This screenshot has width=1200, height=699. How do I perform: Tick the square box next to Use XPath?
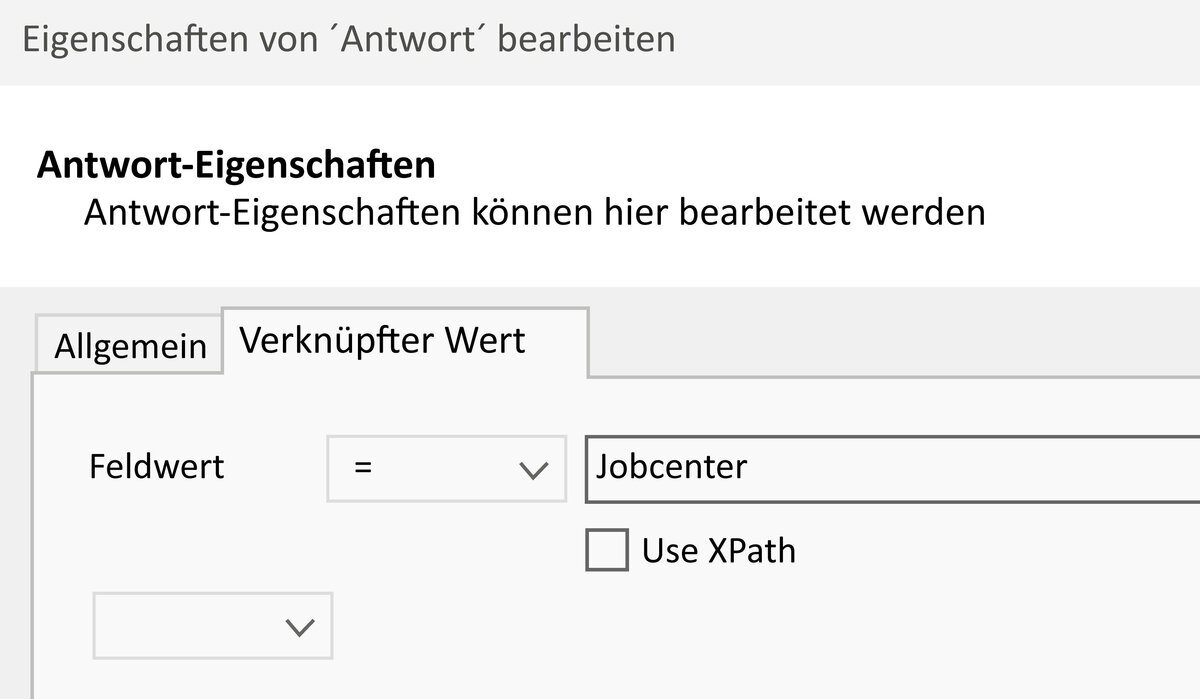point(607,551)
